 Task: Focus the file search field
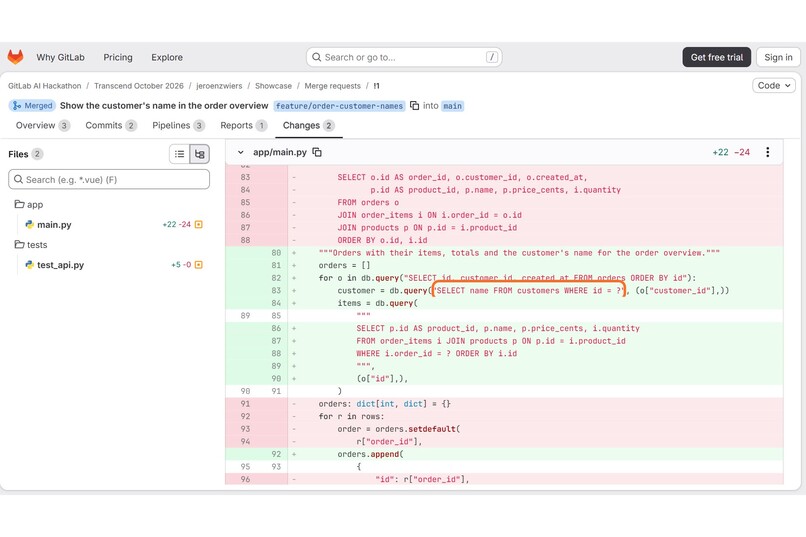coord(109,179)
